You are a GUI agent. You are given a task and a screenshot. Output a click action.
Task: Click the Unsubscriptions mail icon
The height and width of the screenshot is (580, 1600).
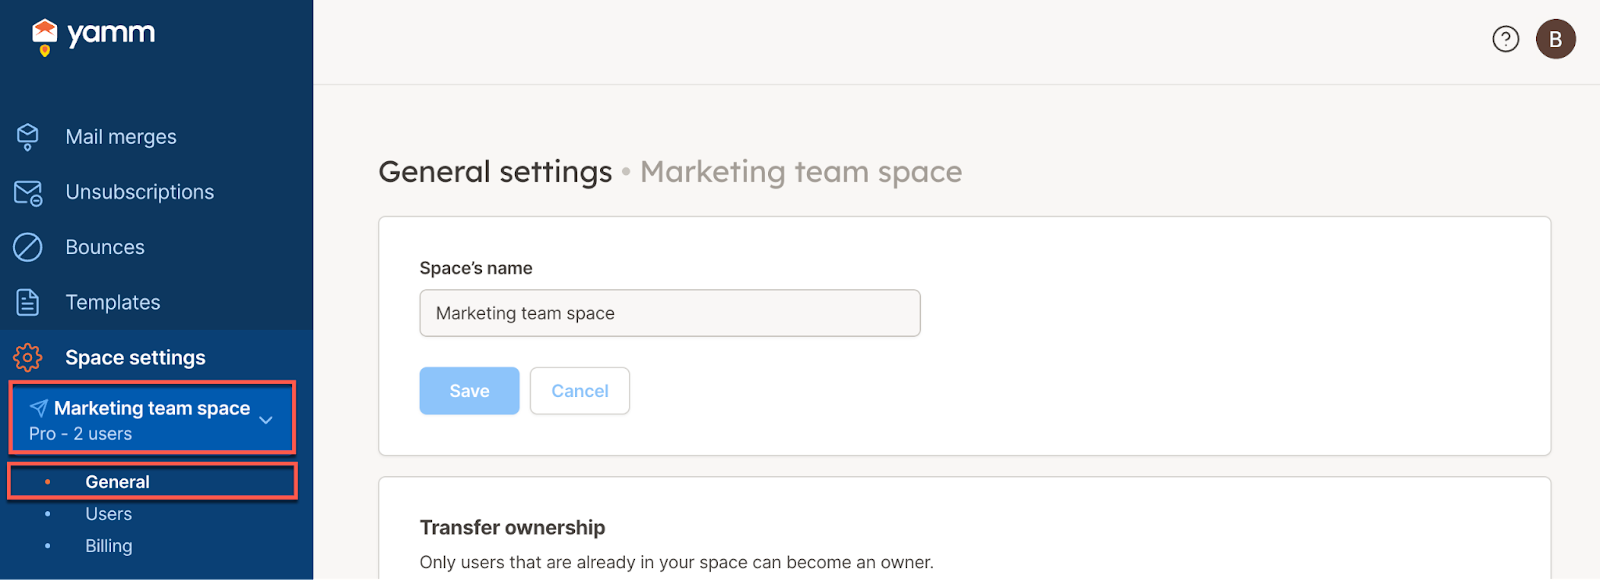(28, 192)
